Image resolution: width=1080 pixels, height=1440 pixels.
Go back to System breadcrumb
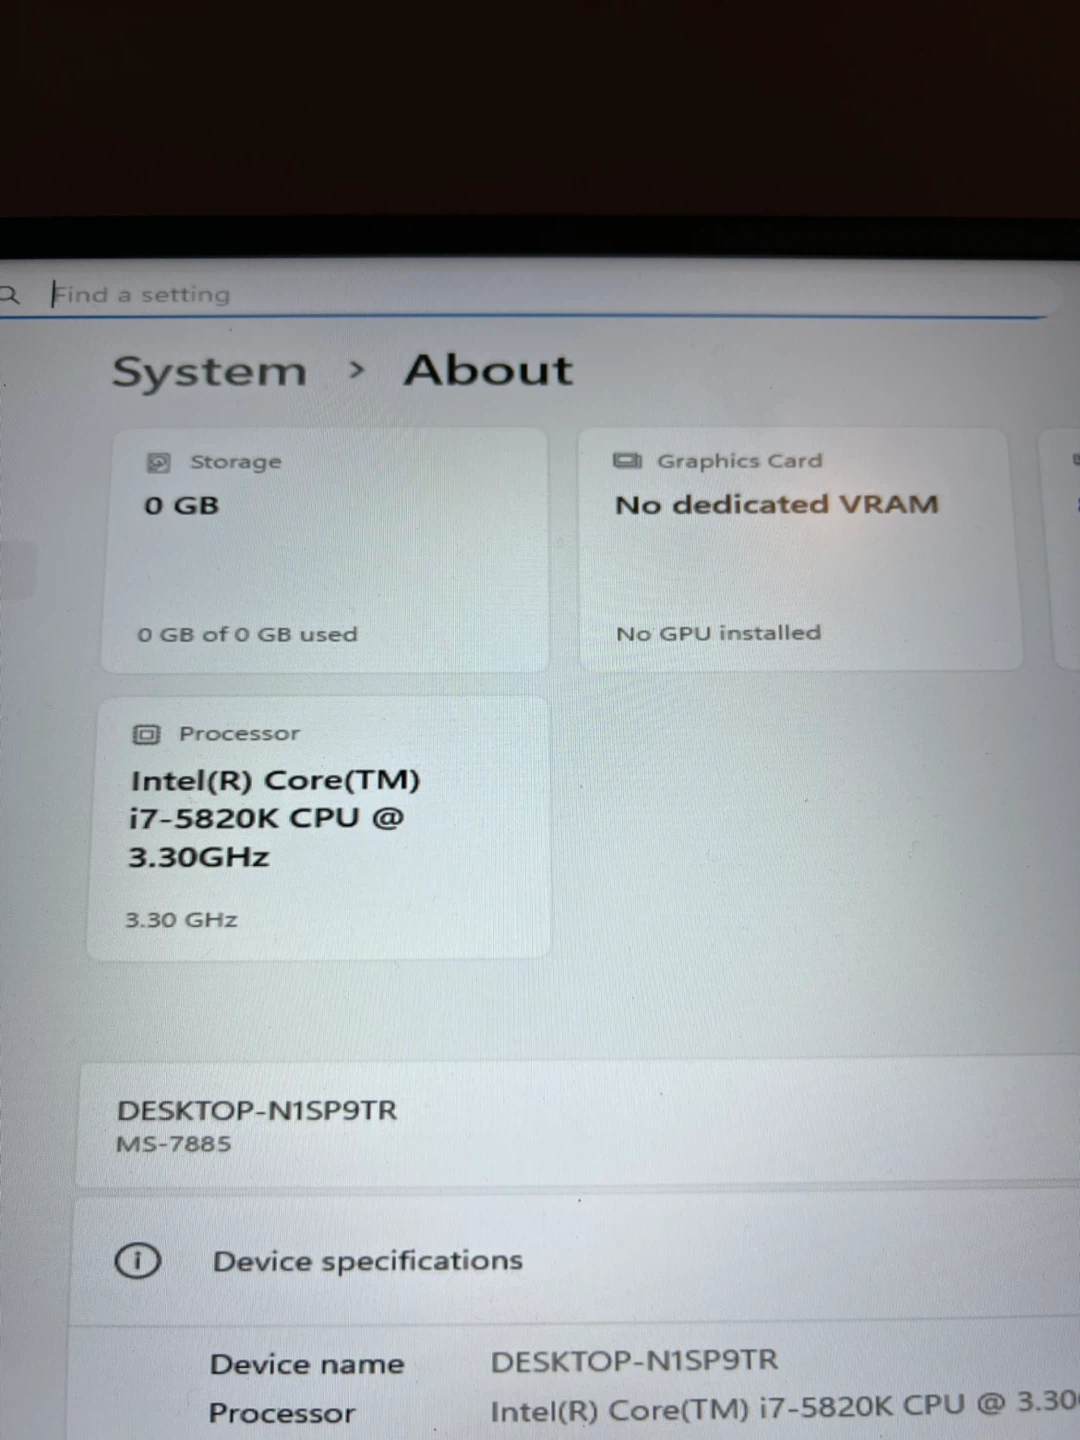(209, 372)
